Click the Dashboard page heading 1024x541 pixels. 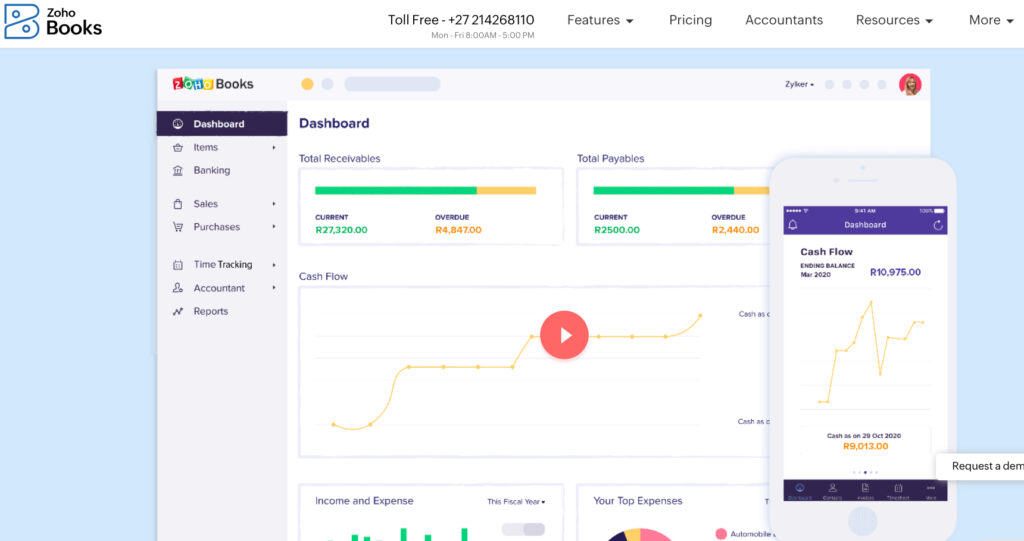click(334, 123)
